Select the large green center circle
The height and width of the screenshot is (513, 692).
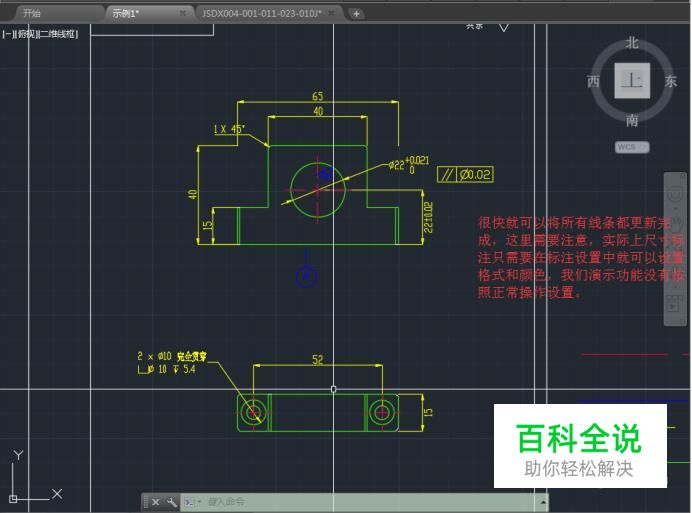click(x=317, y=190)
